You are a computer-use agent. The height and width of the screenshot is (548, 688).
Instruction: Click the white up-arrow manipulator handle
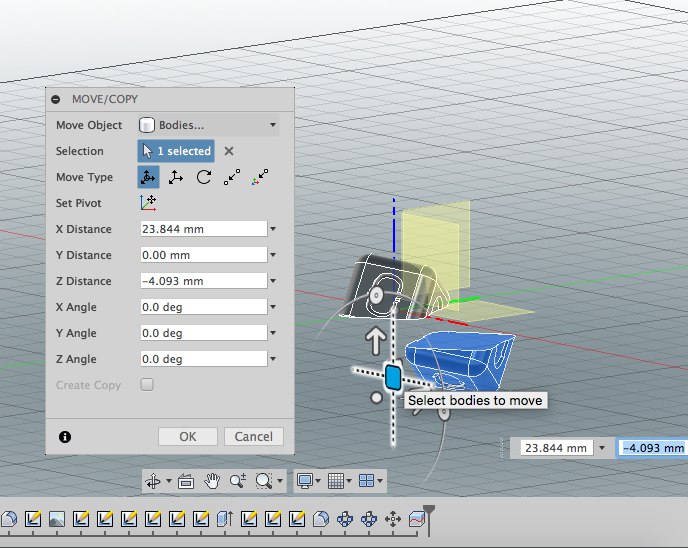pyautogui.click(x=376, y=340)
